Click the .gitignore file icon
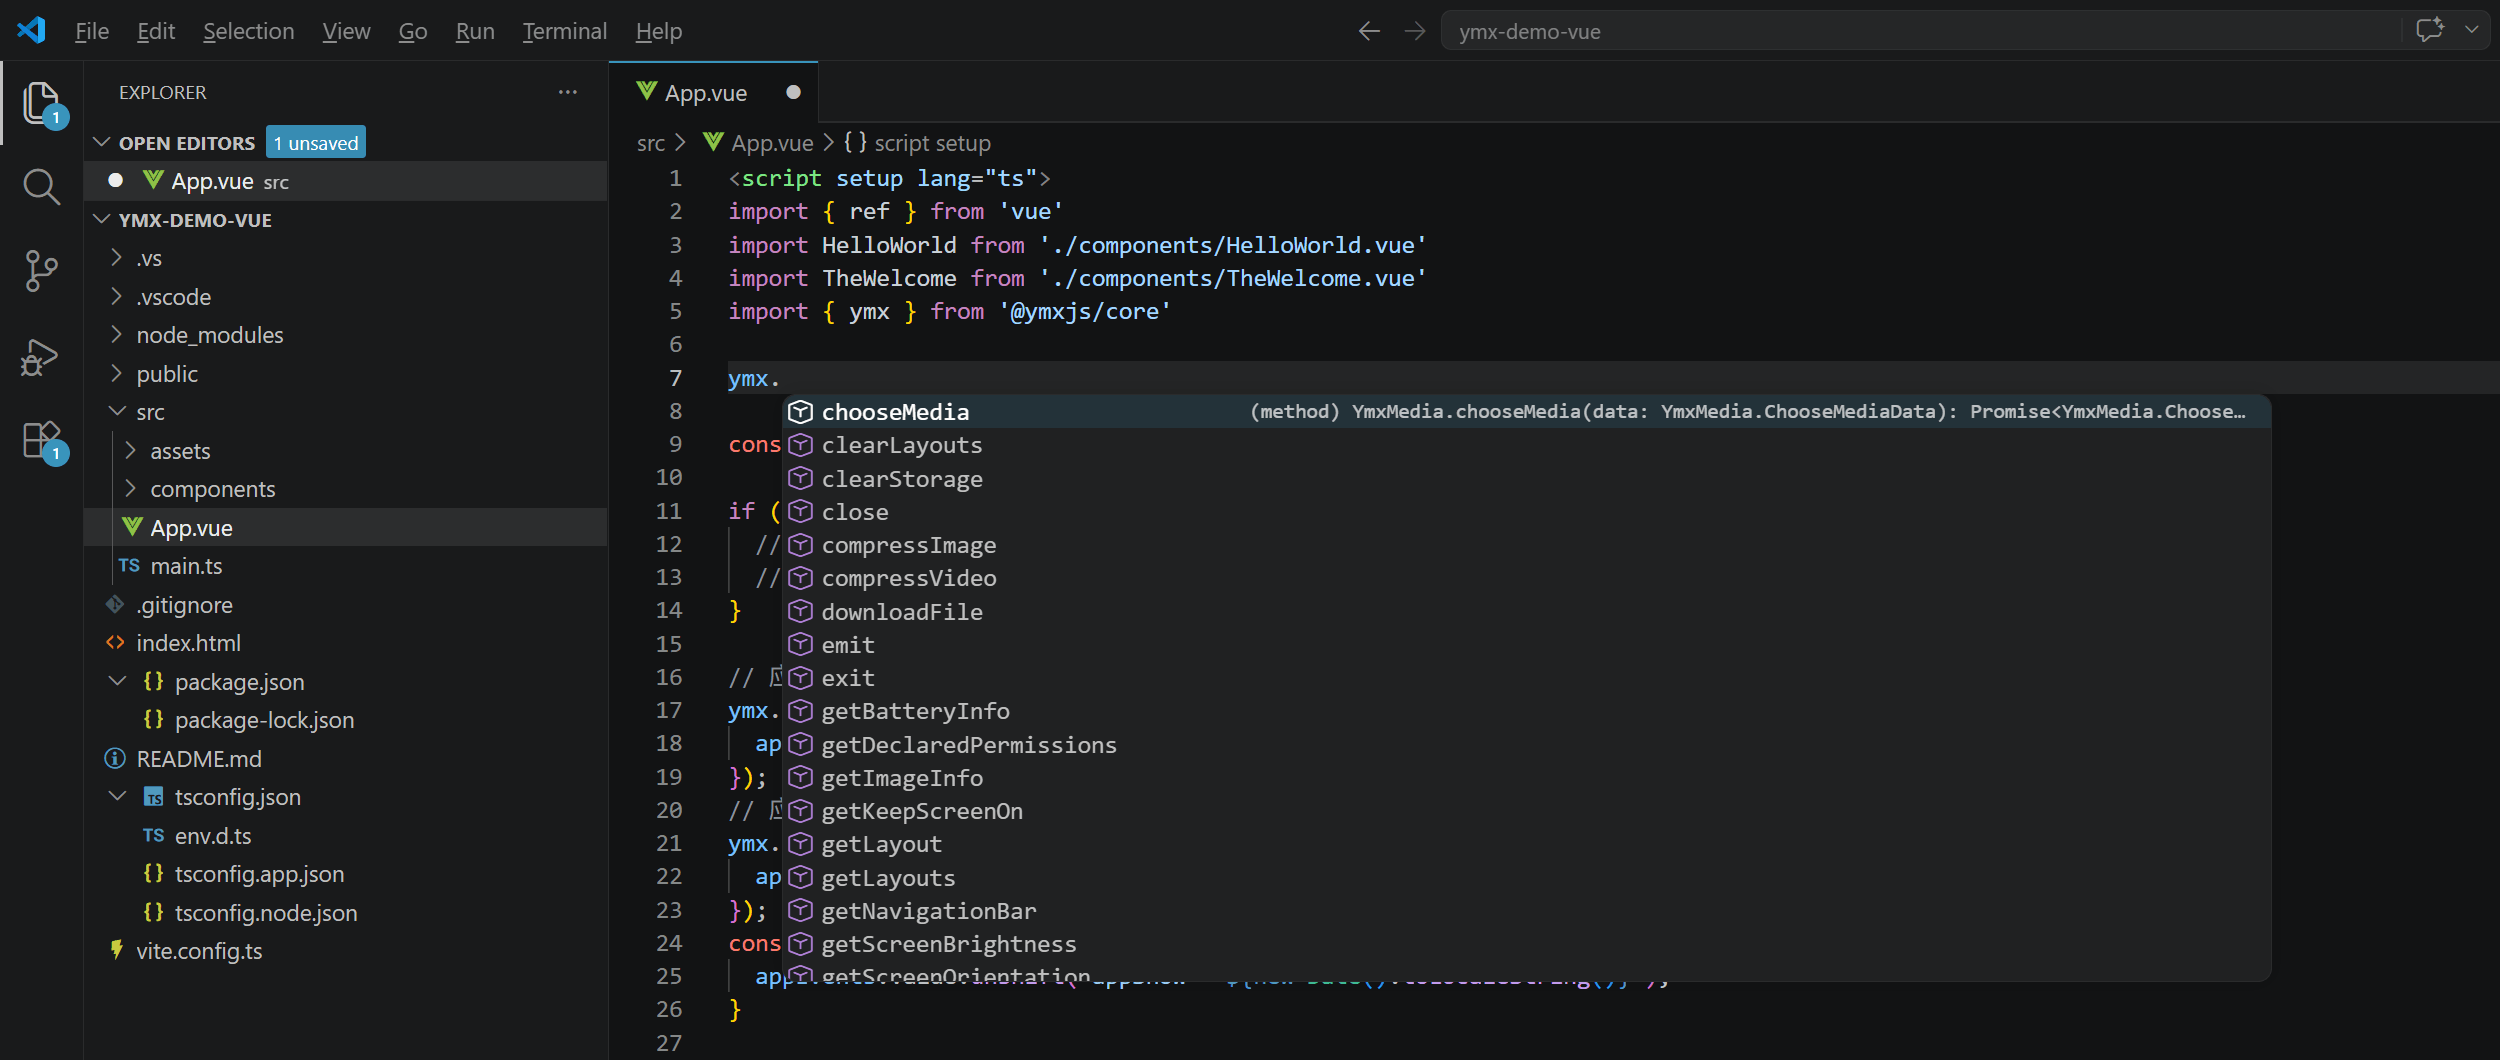 click(115, 604)
